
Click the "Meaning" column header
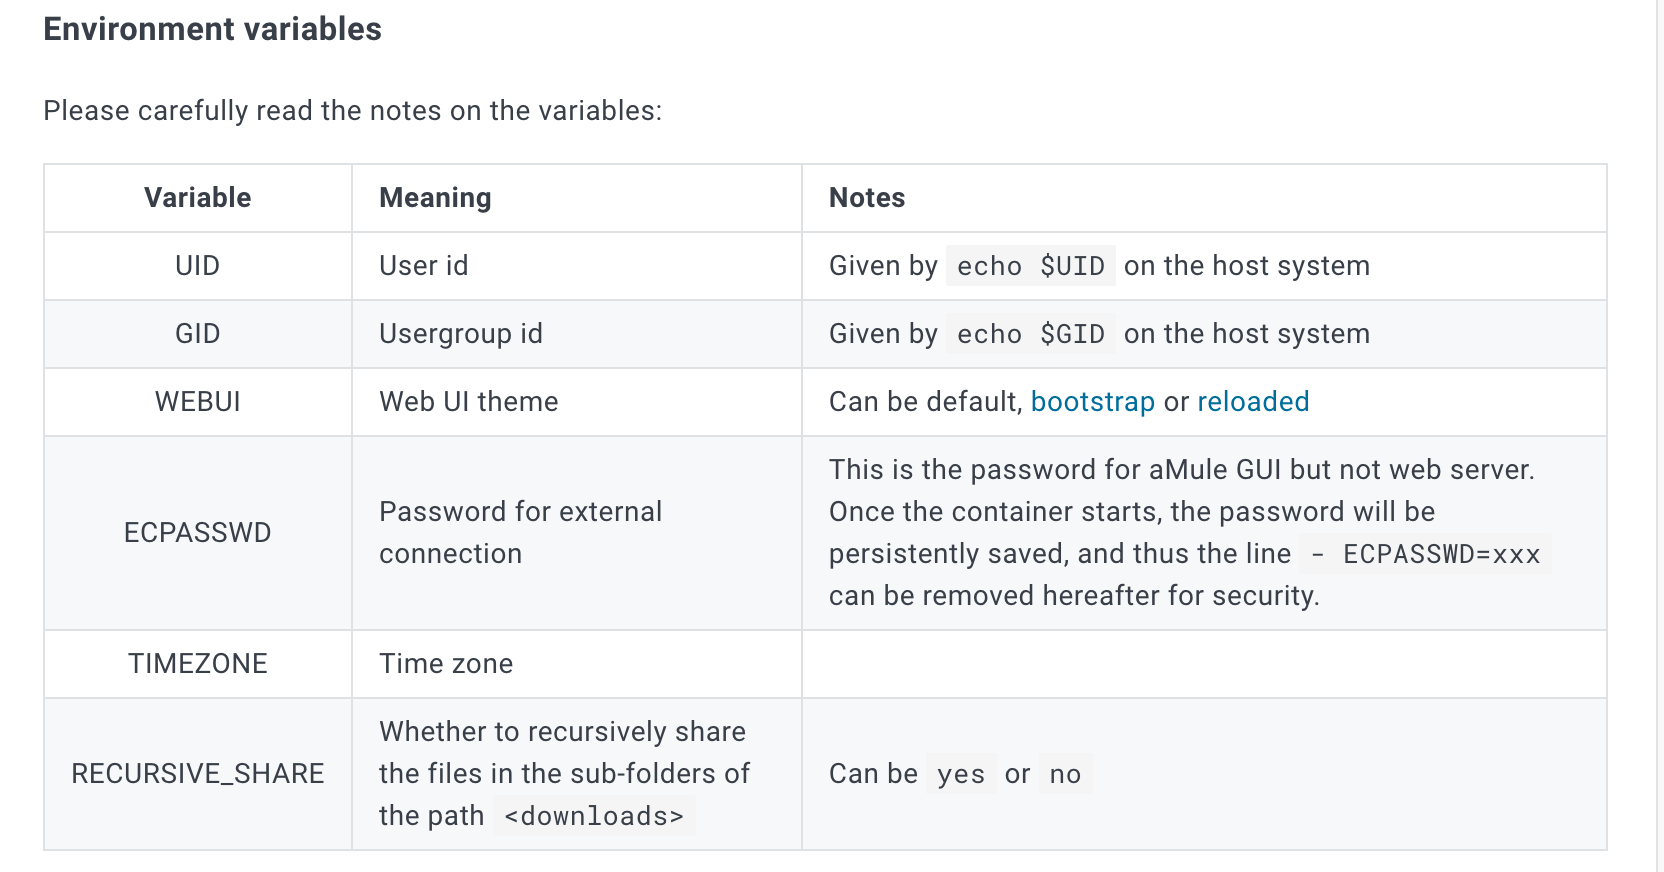coord(435,198)
